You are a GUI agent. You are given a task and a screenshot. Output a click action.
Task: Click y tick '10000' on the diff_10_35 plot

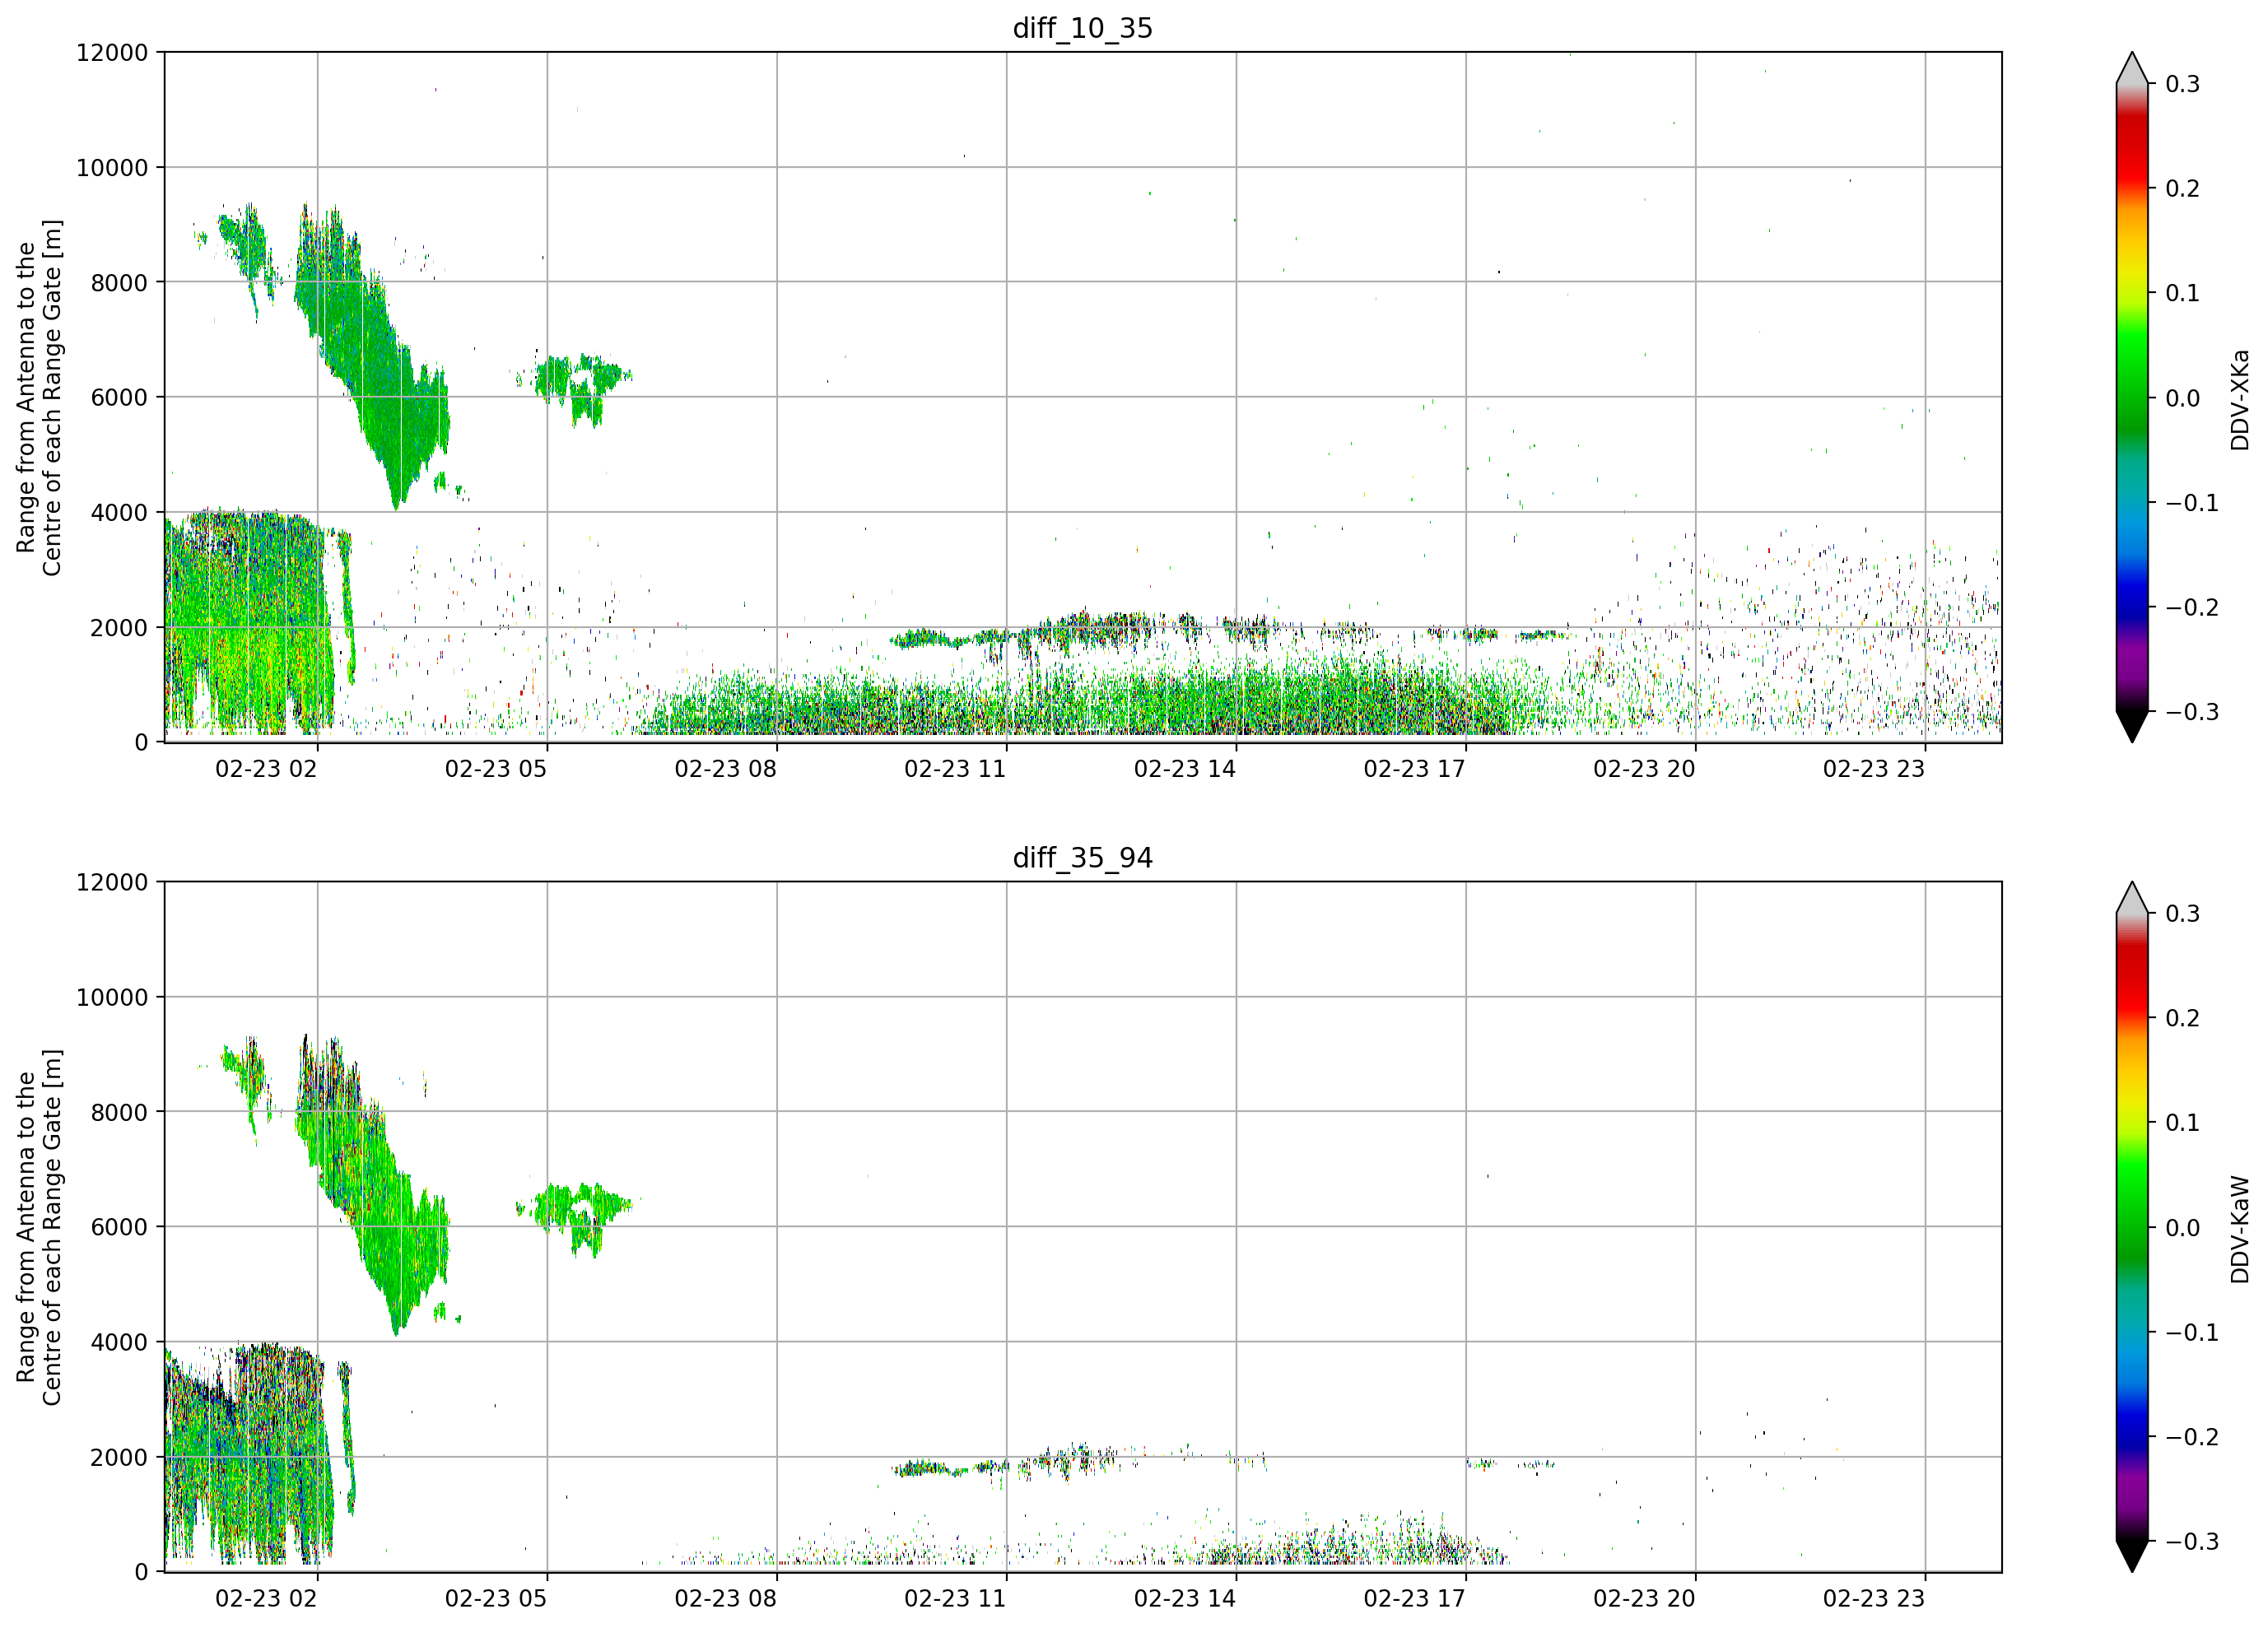112,168
